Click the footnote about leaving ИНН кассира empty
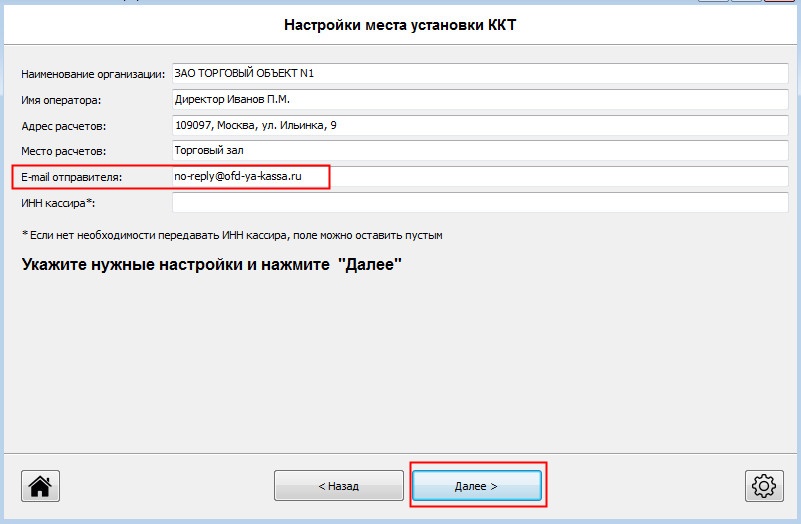 232,235
